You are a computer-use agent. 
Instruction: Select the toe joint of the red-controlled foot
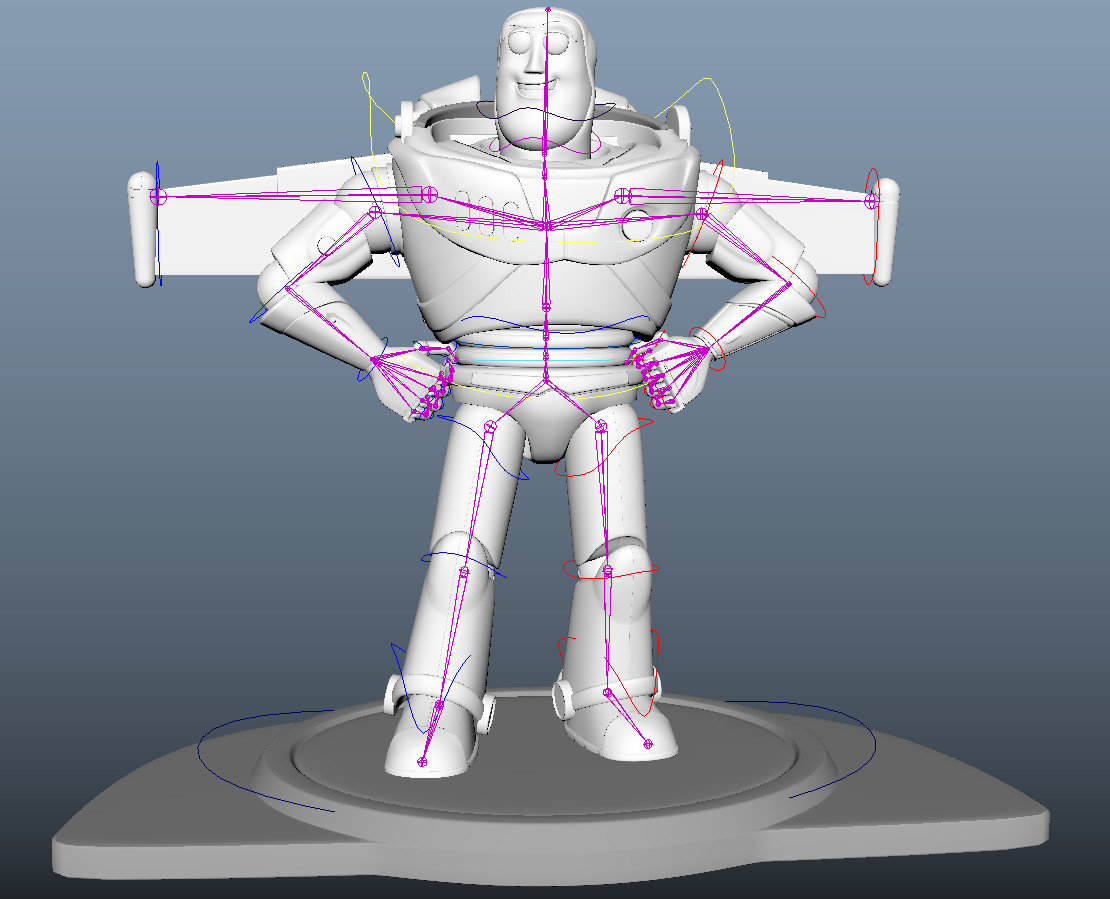tap(647, 743)
